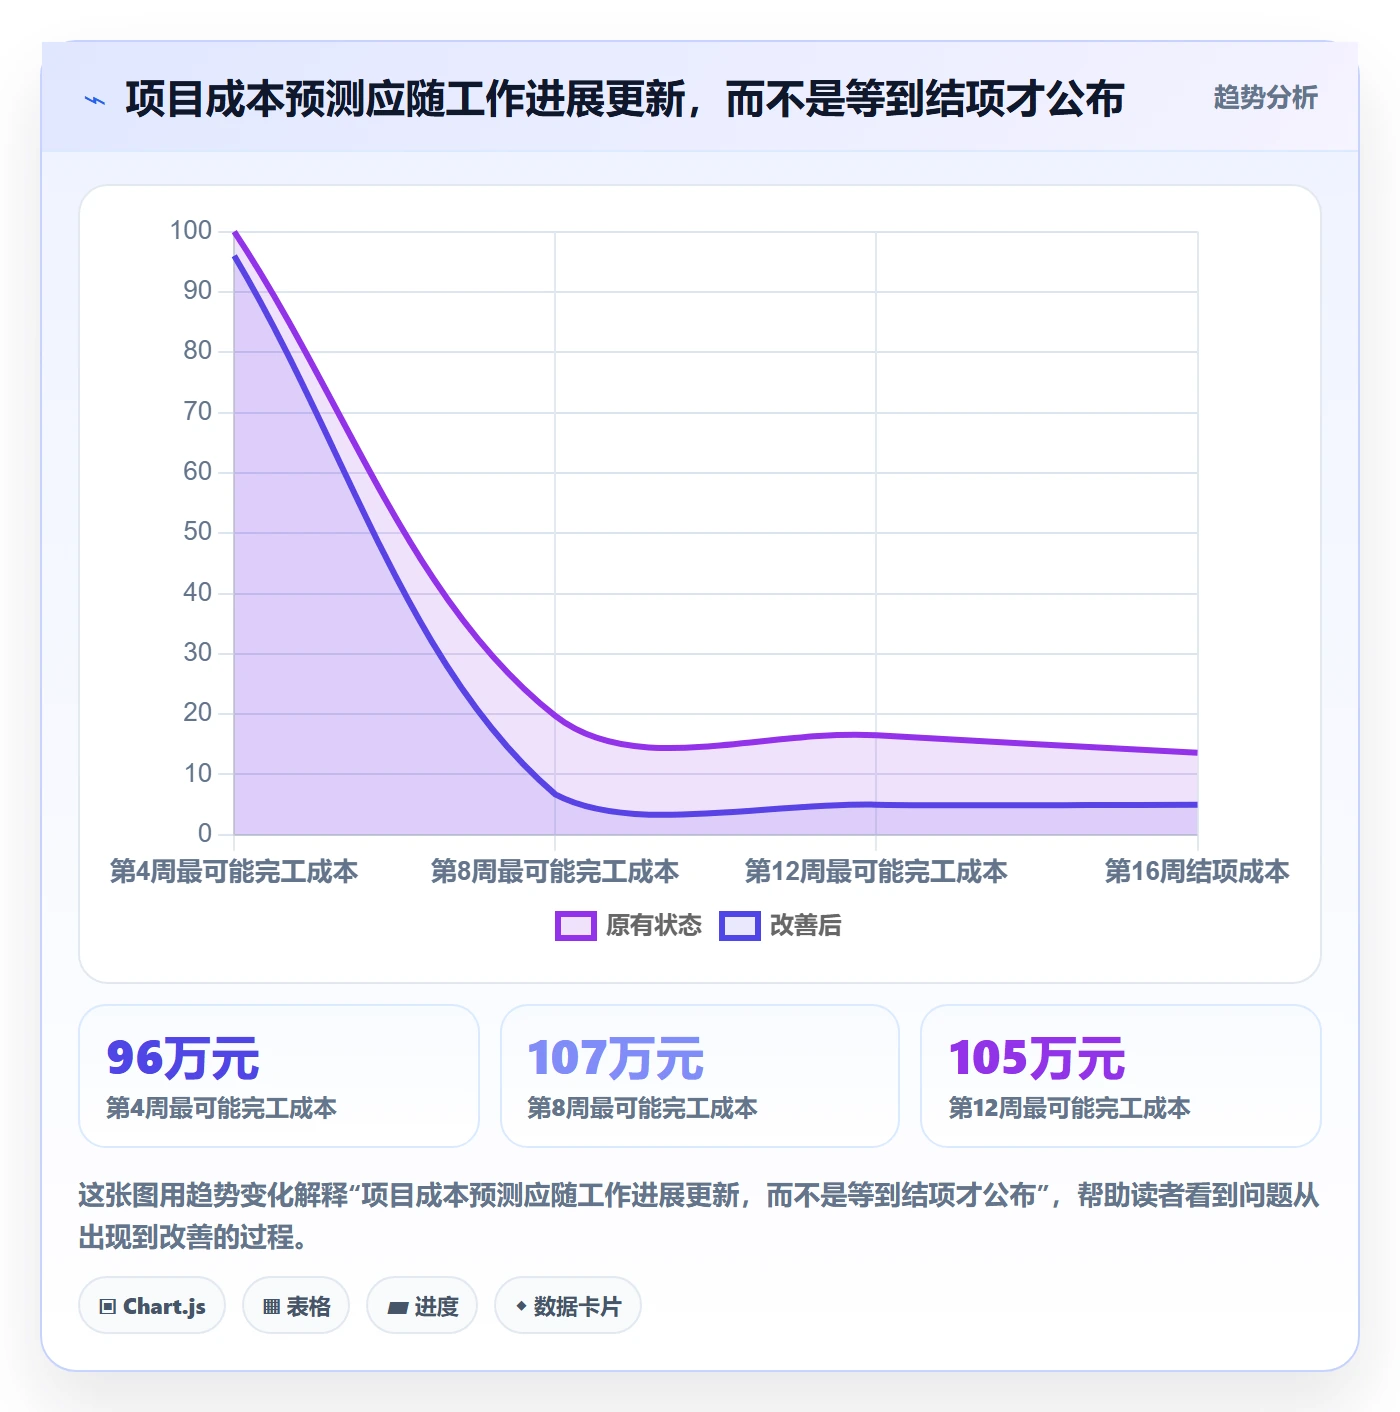Select the 进度 tag chip
The image size is (1400, 1412).
pyautogui.click(x=422, y=1306)
